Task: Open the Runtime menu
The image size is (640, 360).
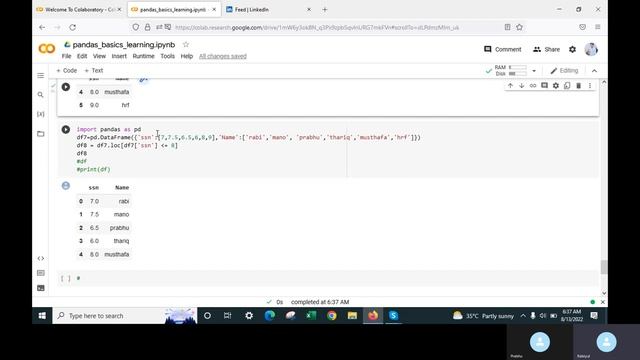Action: pyautogui.click(x=143, y=56)
